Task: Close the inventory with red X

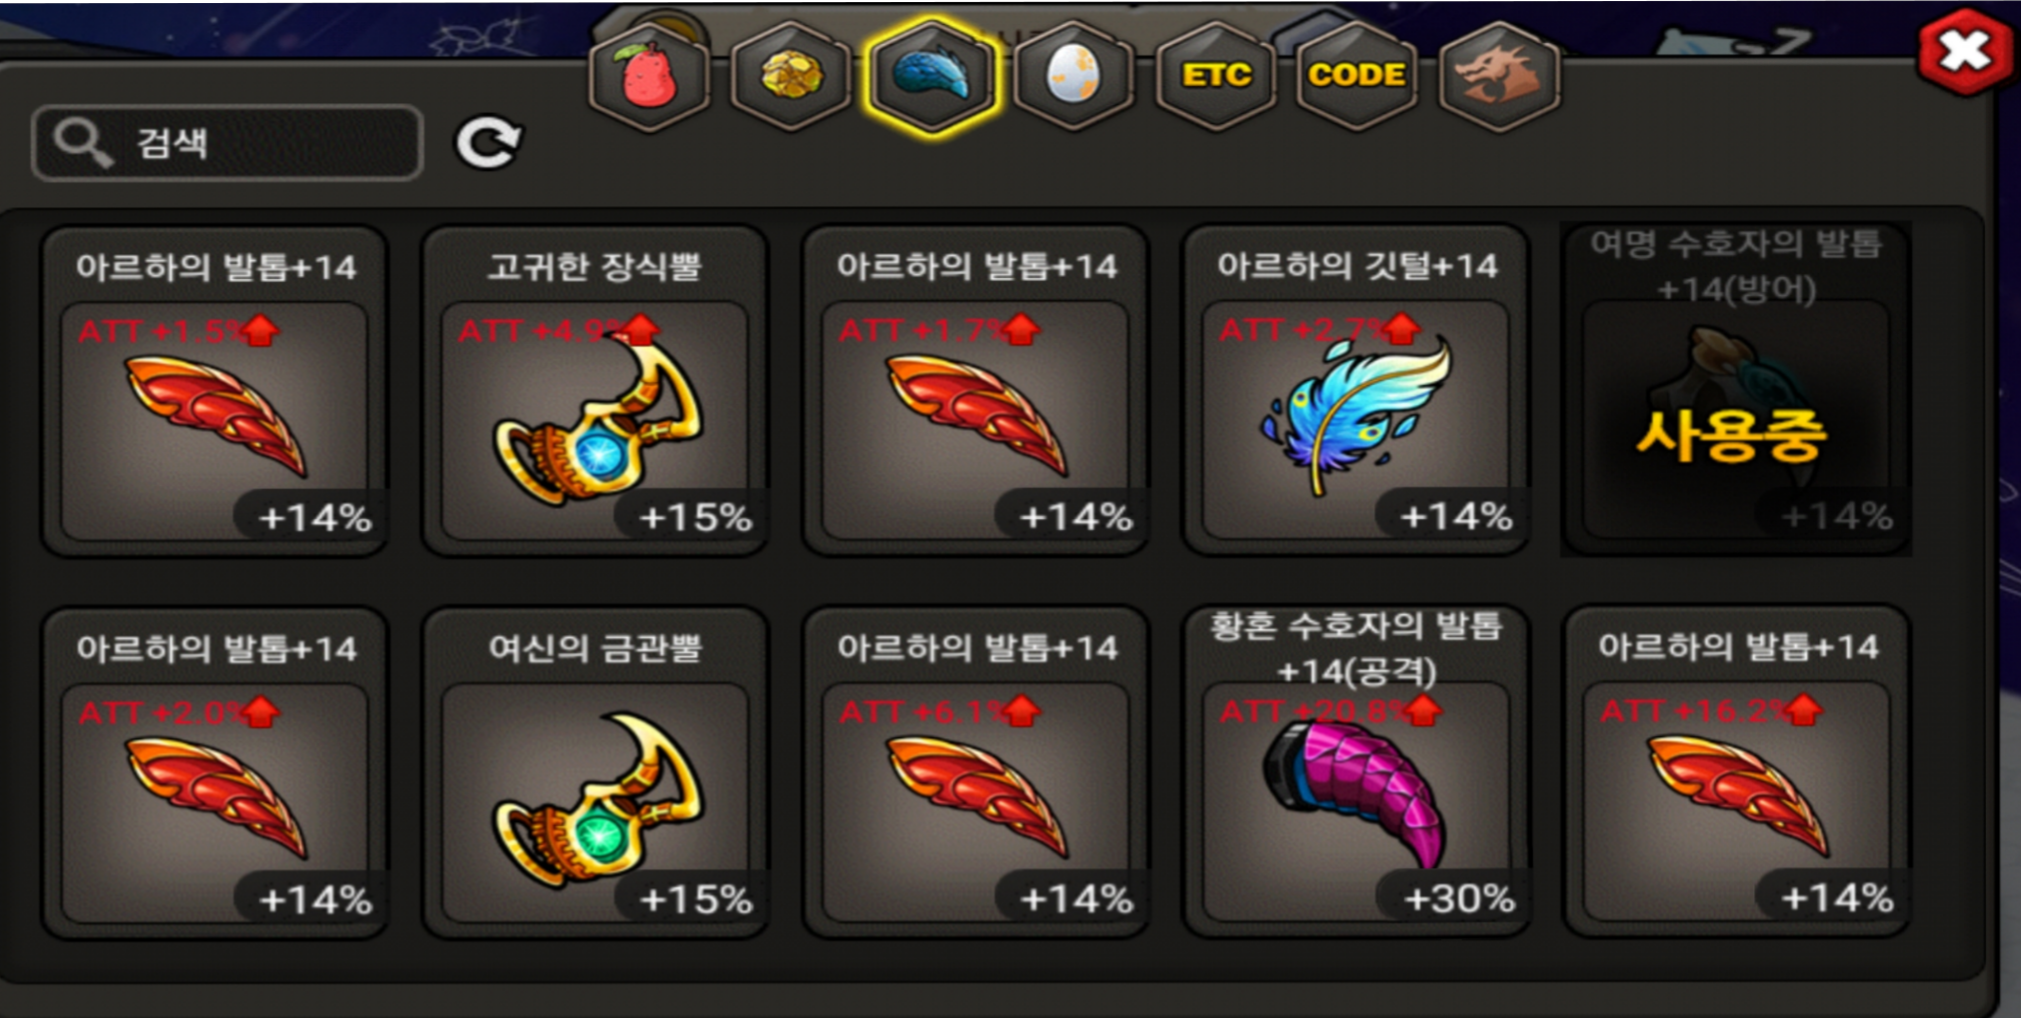Action: pos(1966,52)
